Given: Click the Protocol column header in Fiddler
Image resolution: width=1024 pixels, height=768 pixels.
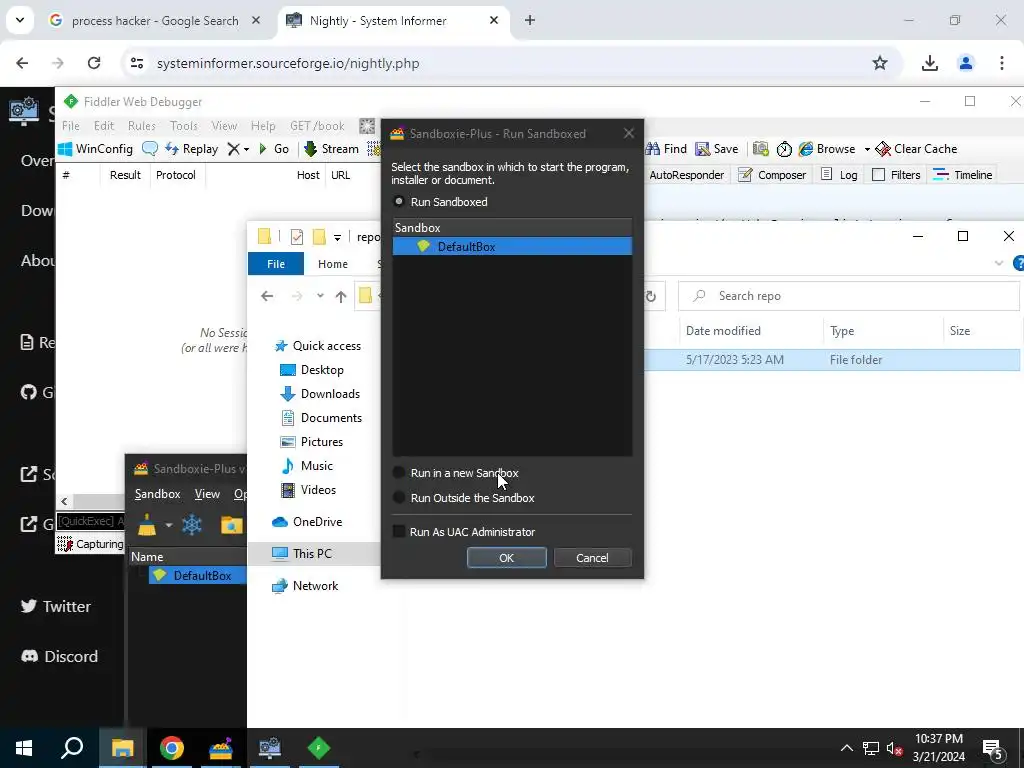Looking at the screenshot, I should pos(176,175).
